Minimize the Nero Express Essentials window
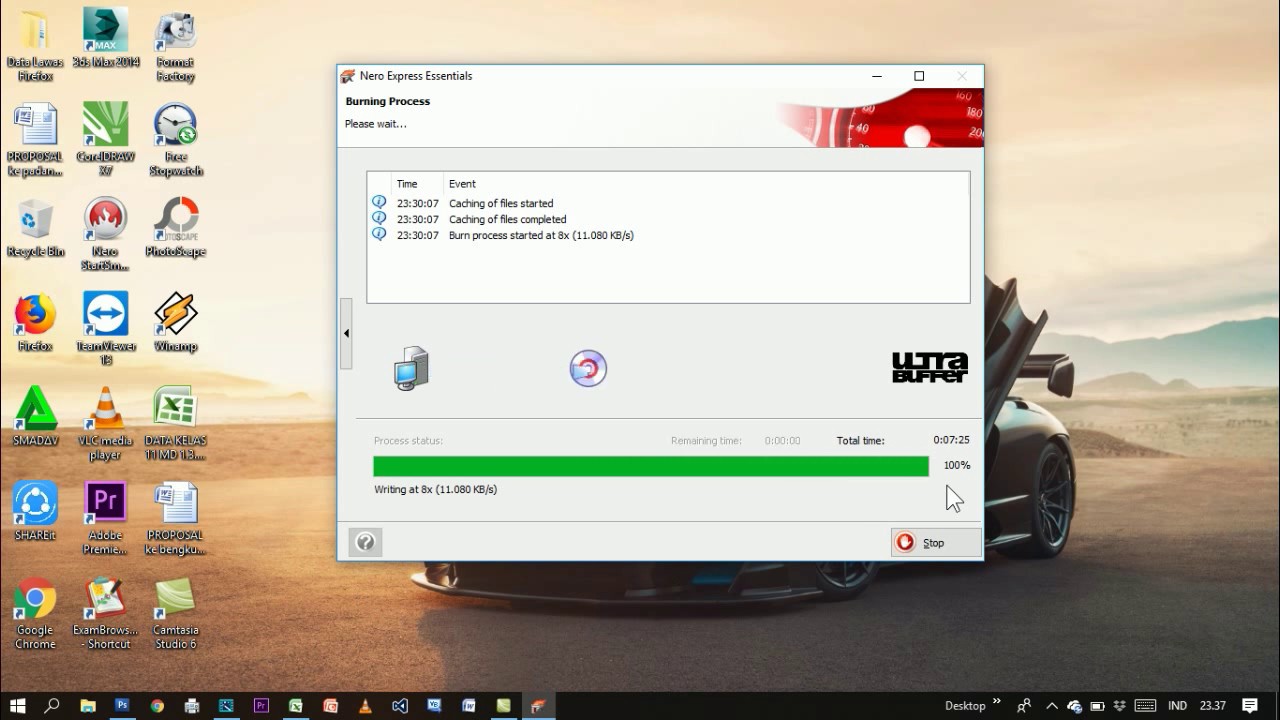Screen dimensions: 1280x720 pyautogui.click(x=877, y=76)
